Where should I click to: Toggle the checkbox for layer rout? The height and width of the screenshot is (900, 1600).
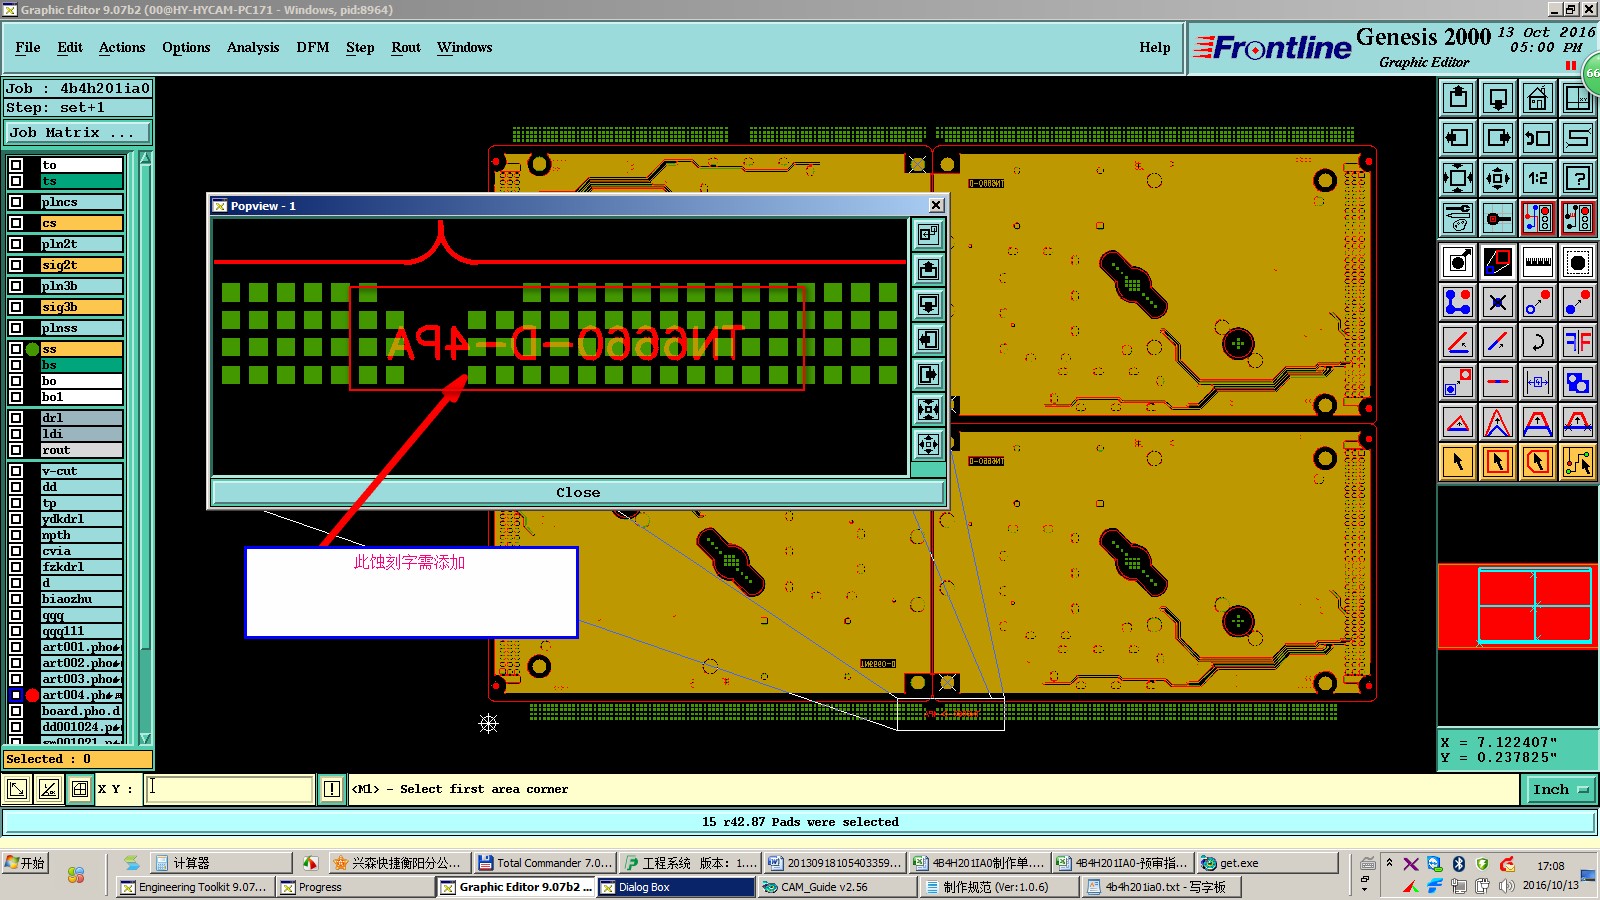point(16,450)
